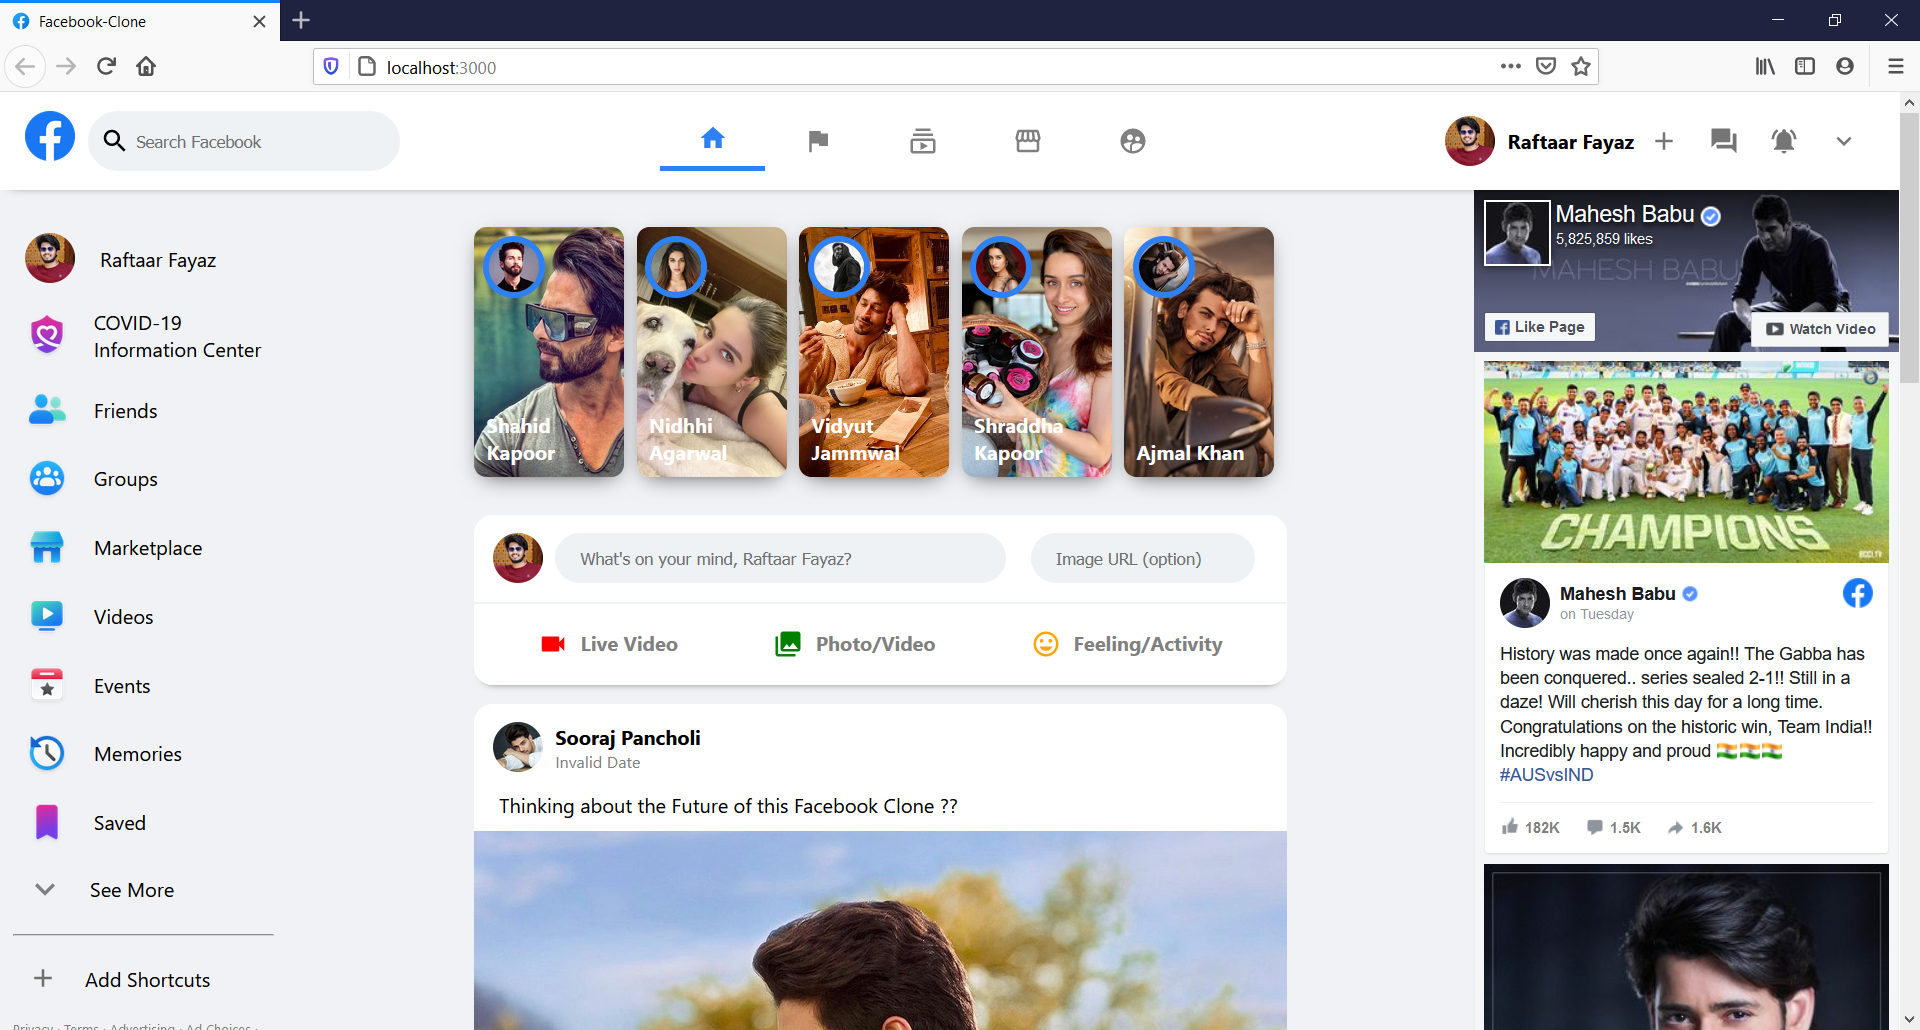The height and width of the screenshot is (1030, 1920).
Task: Focus the Search Facebook field
Action: (244, 141)
